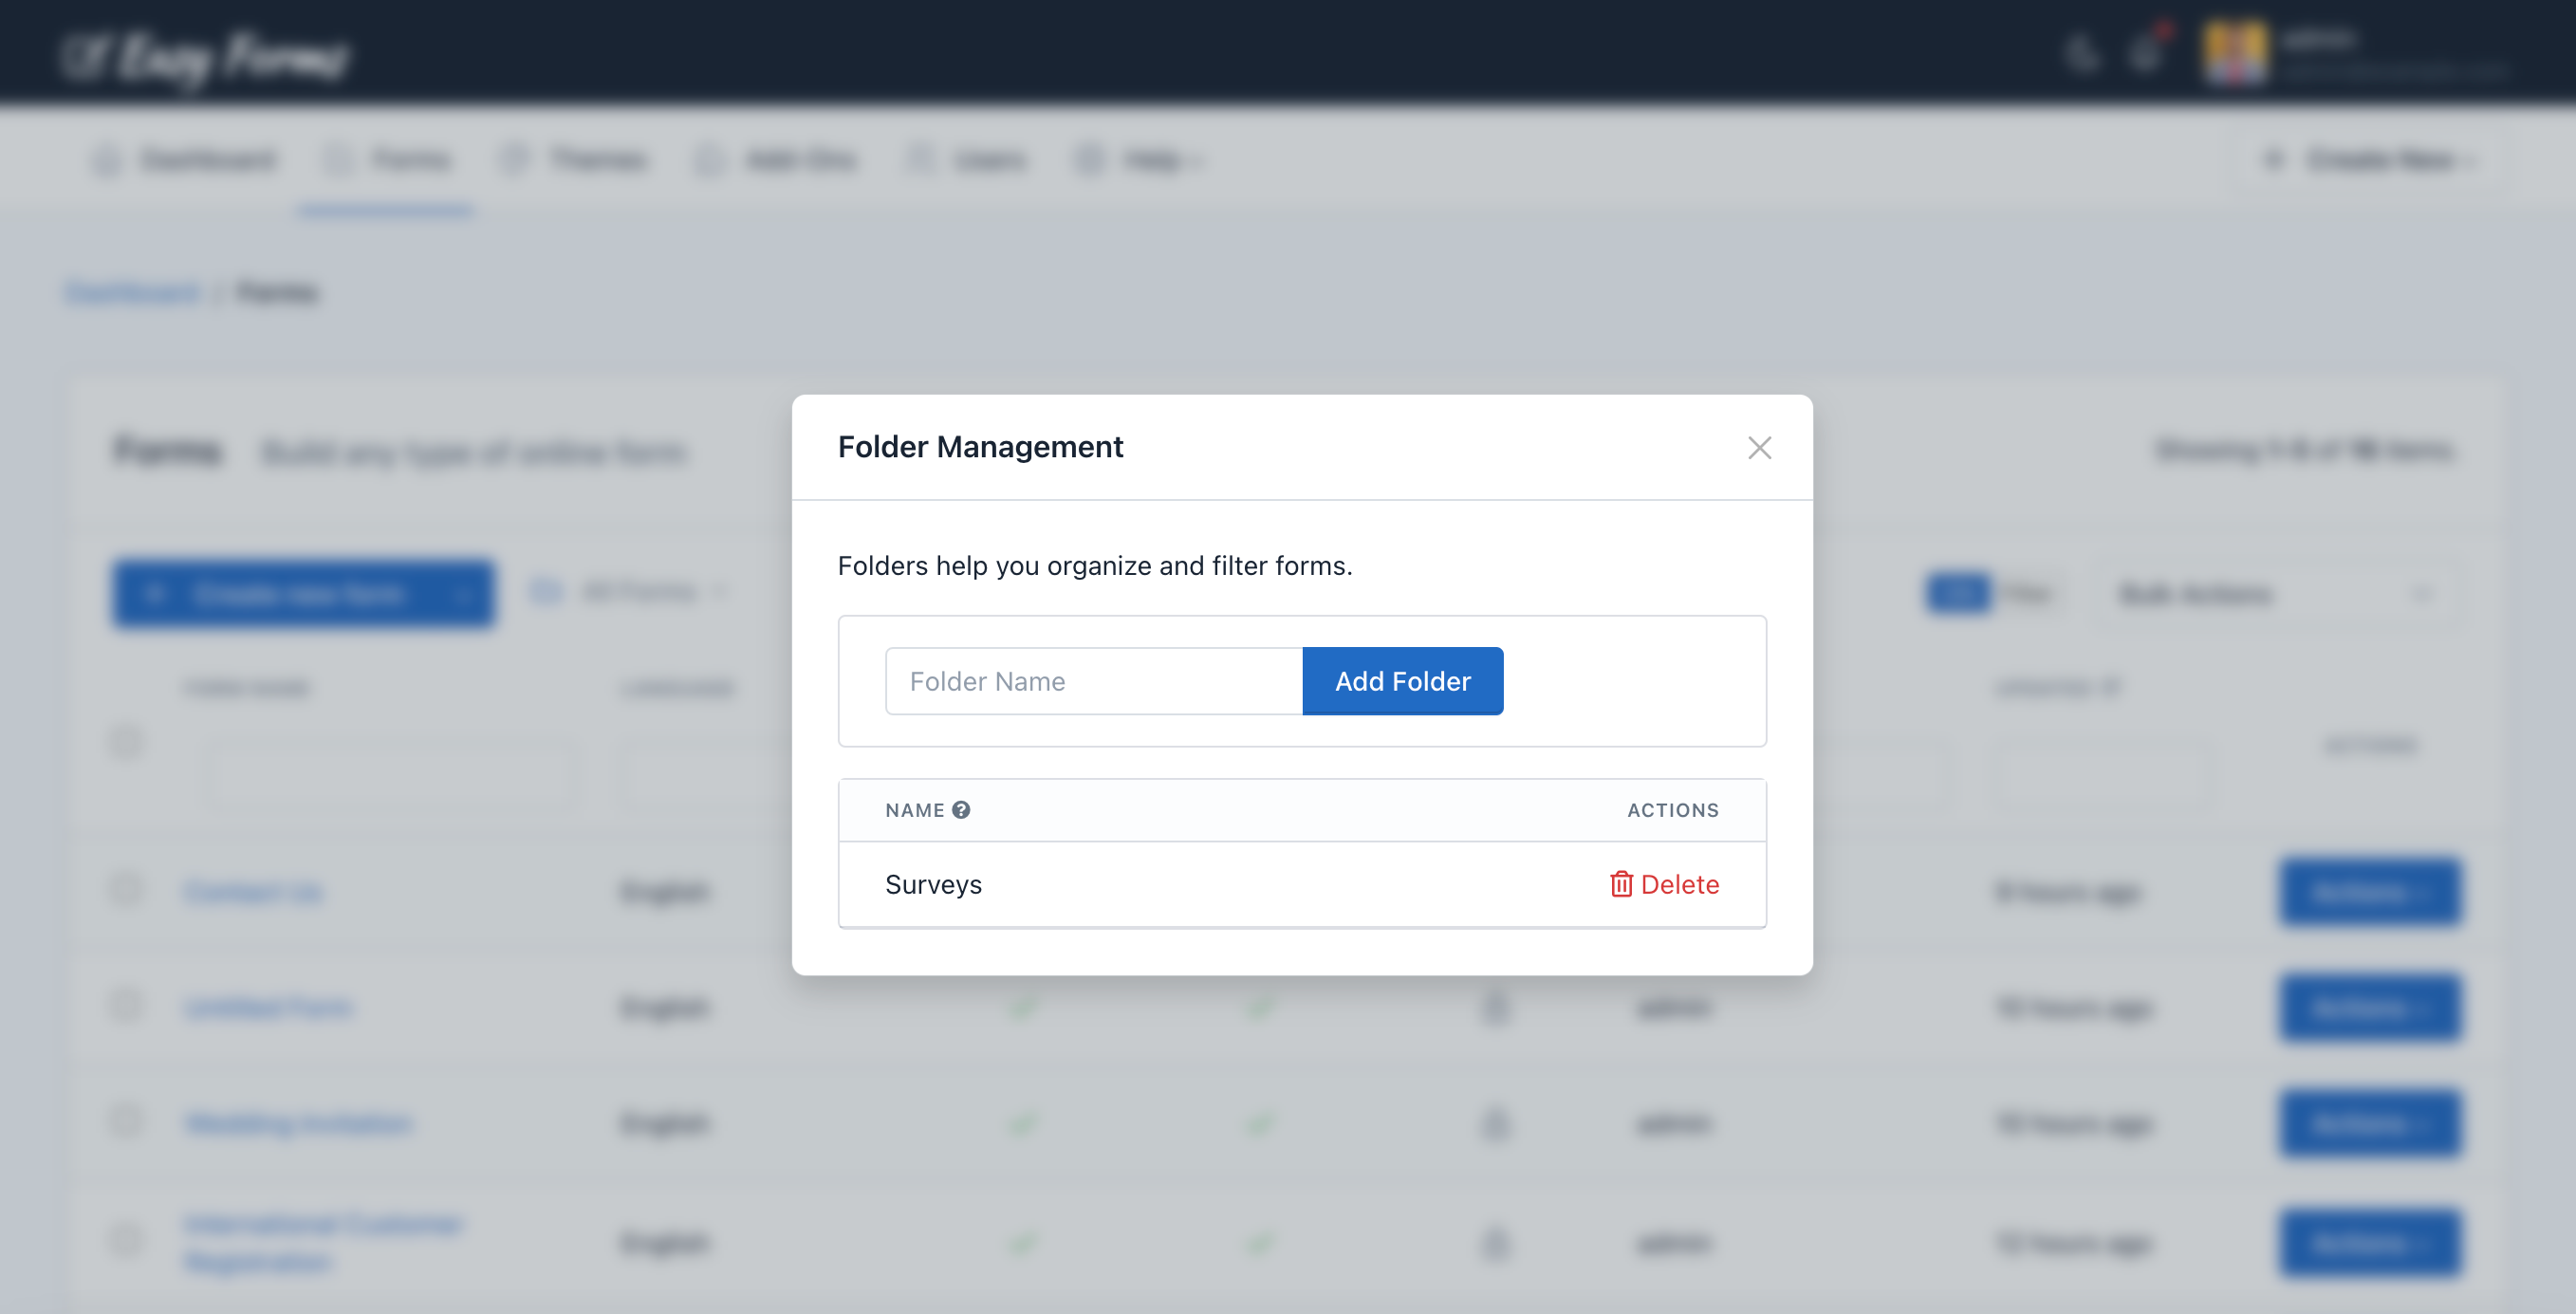
Task: Close the Folder Management dialog
Action: 1759,447
